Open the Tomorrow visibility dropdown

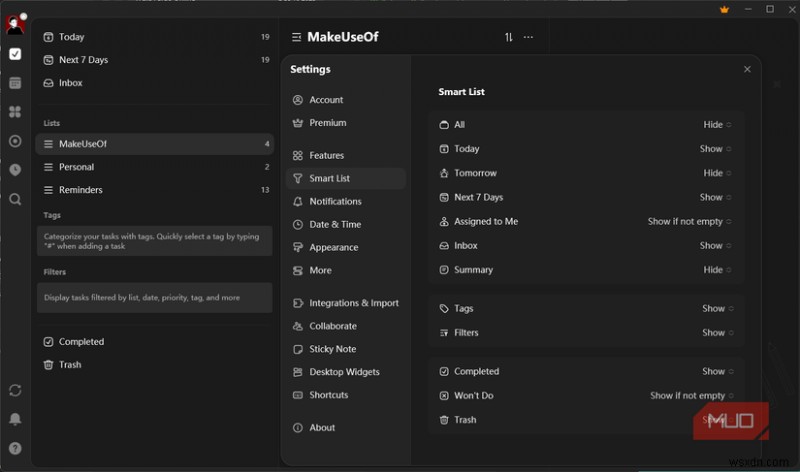[x=717, y=173]
